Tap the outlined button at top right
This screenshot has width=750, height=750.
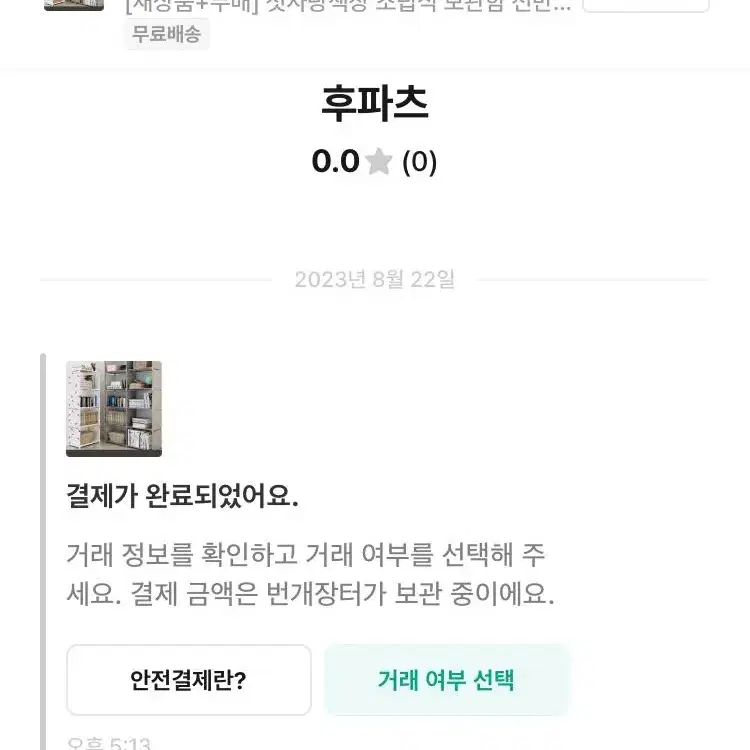click(x=646, y=5)
